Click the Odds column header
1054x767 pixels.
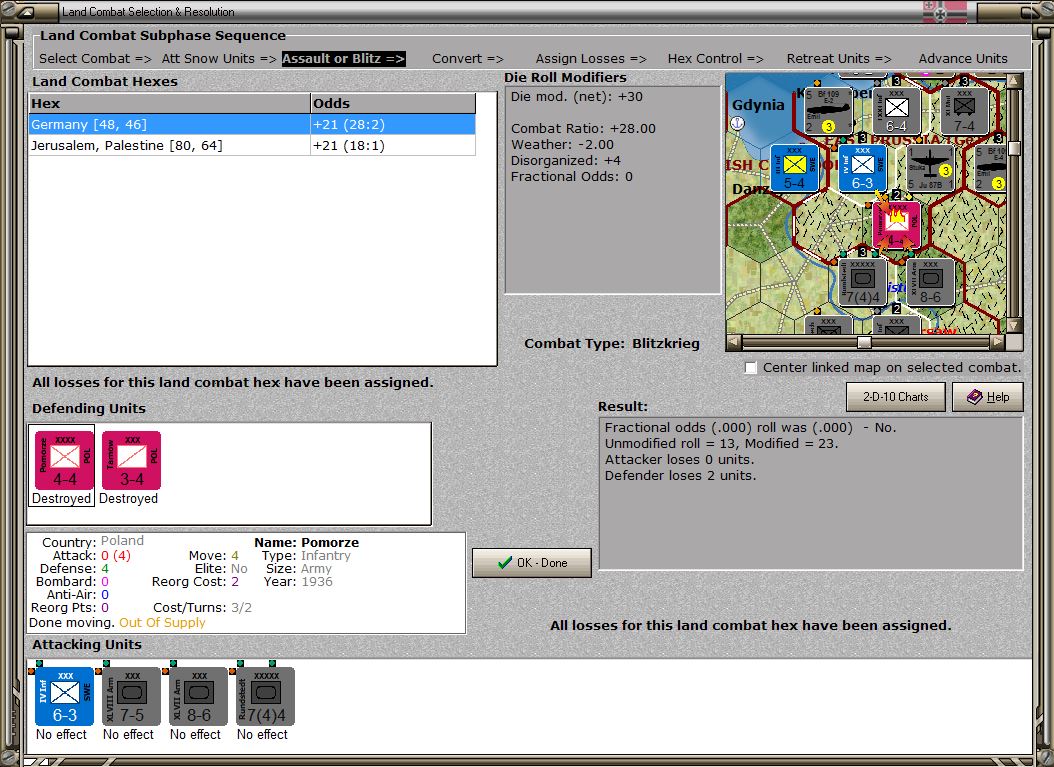tap(393, 104)
